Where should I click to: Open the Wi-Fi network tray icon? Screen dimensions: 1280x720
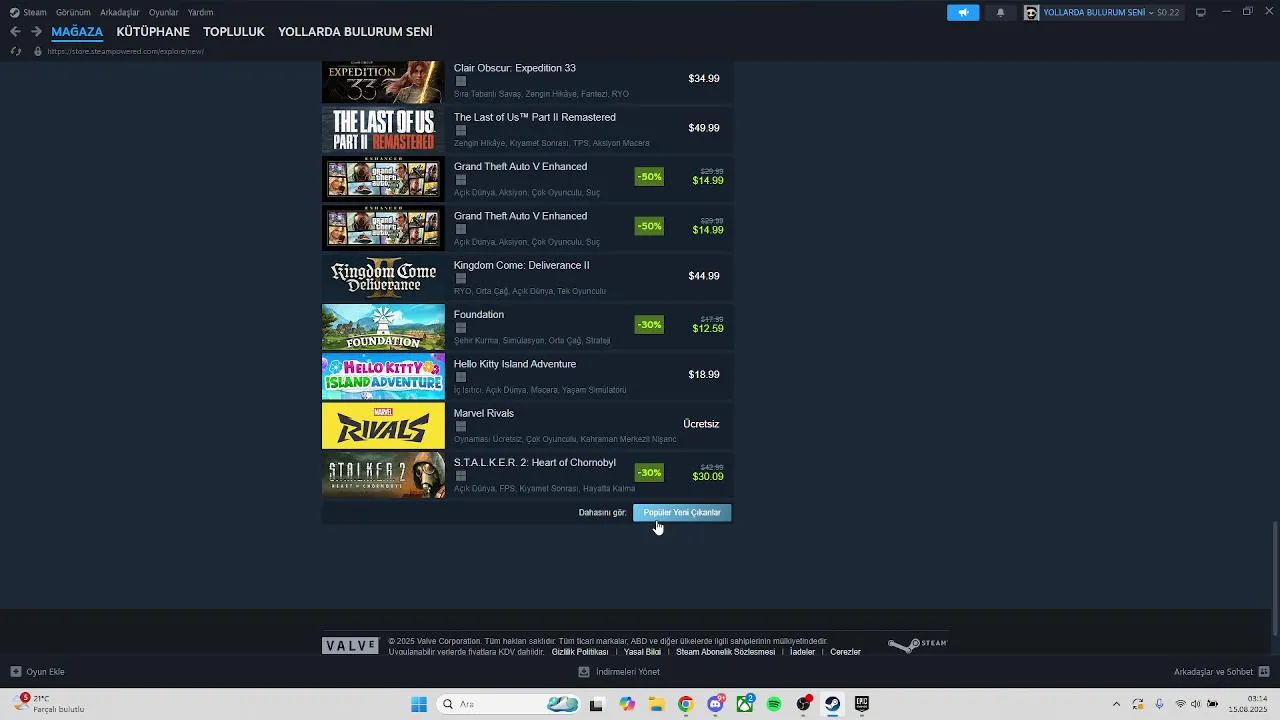pyautogui.click(x=1180, y=704)
